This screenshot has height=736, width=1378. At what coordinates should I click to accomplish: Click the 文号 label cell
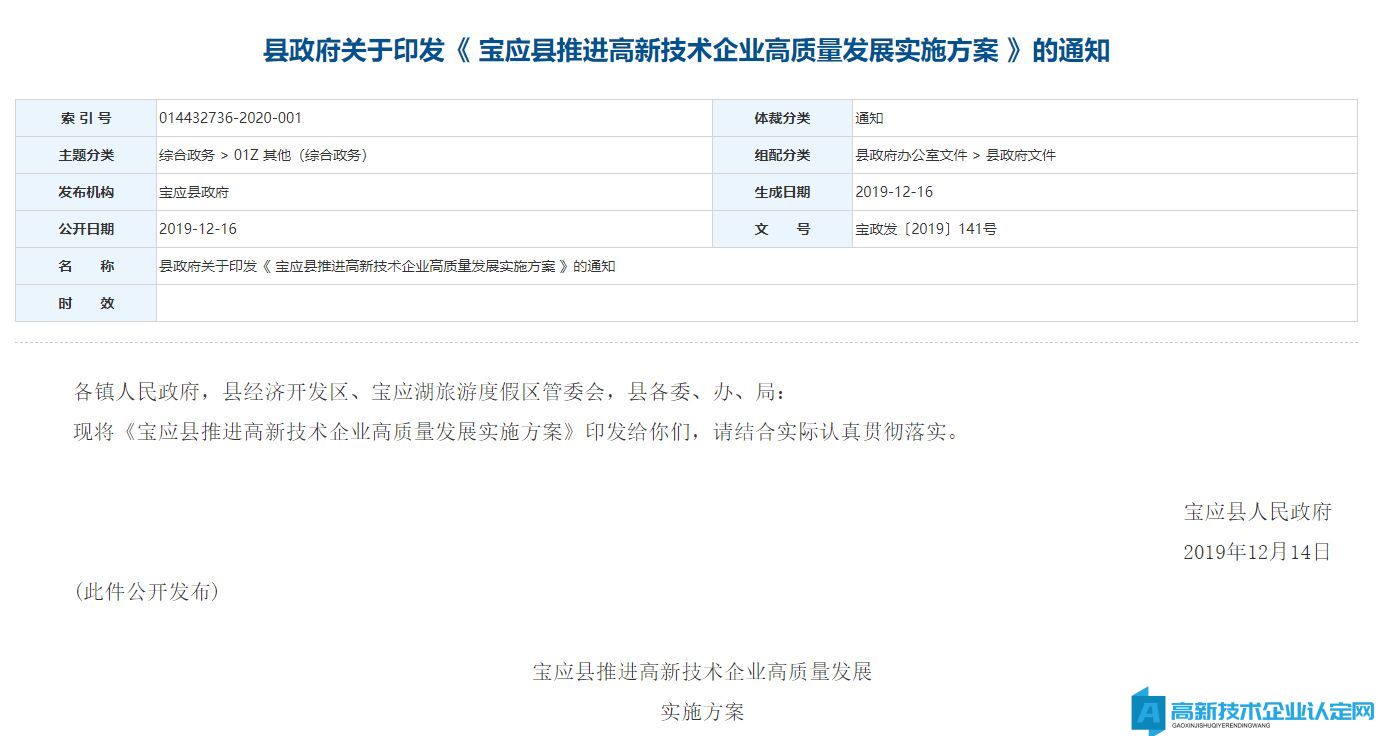pyautogui.click(x=782, y=229)
